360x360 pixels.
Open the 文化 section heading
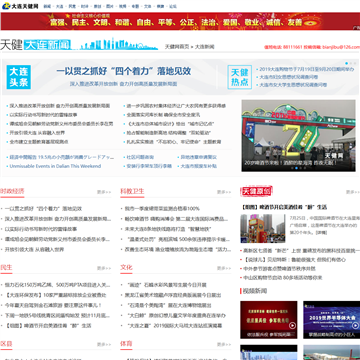(x=126, y=267)
